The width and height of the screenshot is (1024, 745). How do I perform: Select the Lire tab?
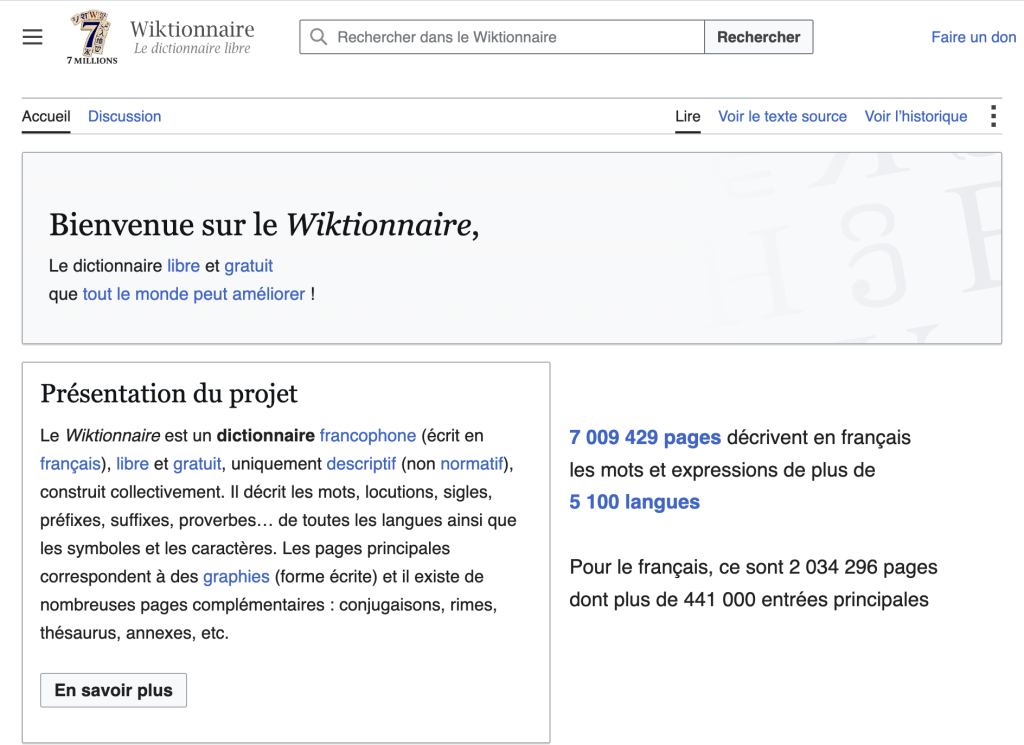[x=688, y=116]
